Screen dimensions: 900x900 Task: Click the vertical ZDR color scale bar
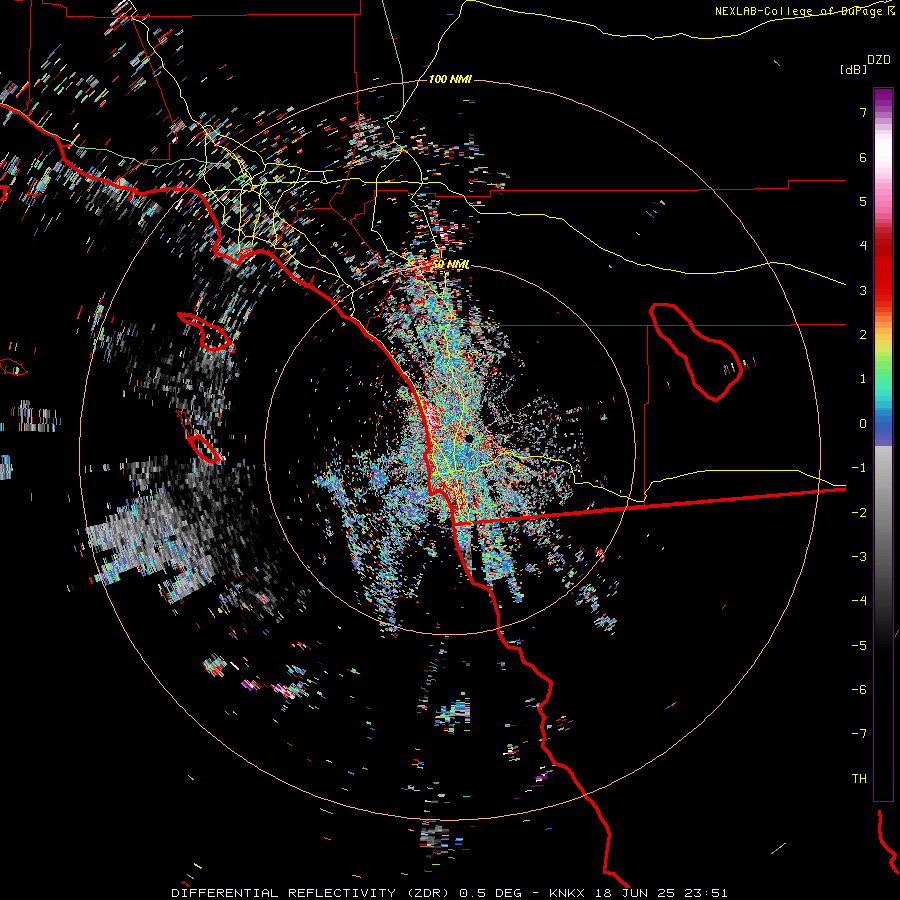[x=883, y=444]
